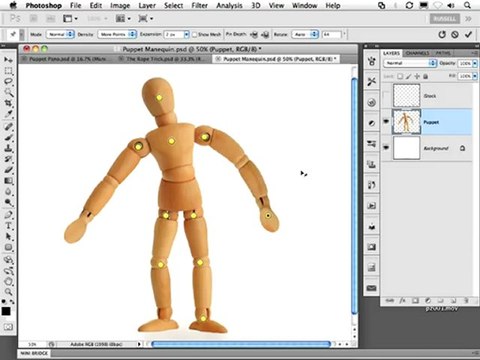Open Spotlight search in menu bar
The image size is (480, 360).
(468, 5)
